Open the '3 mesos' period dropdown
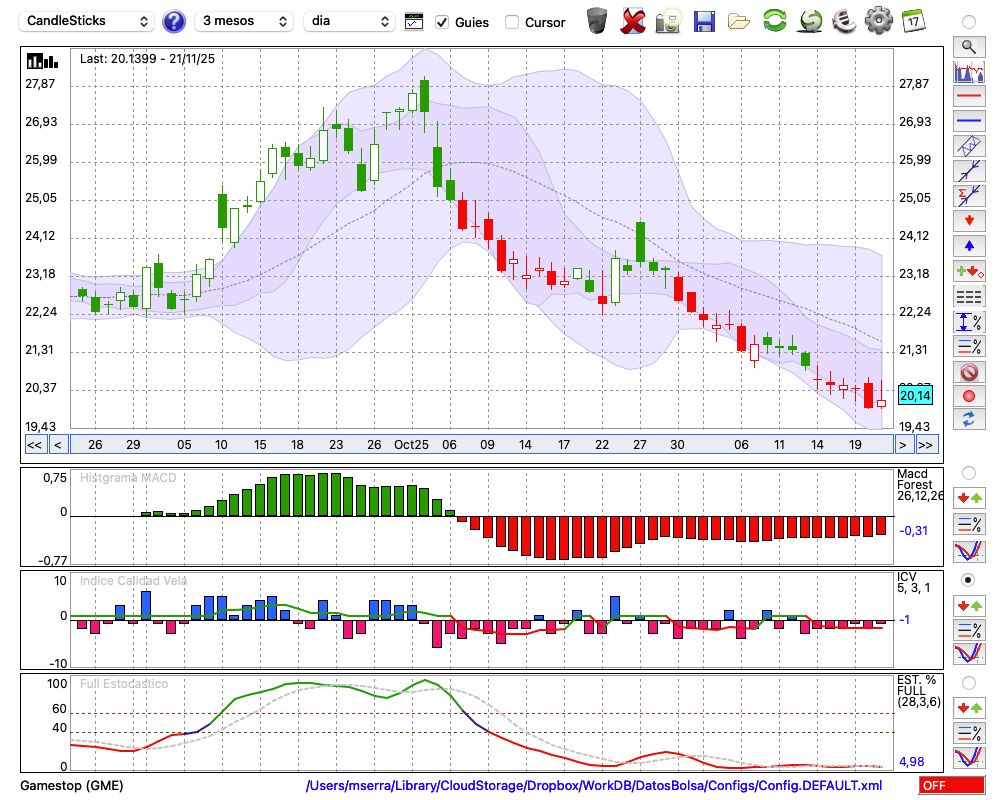This screenshot has height=800, width=1000. (x=243, y=21)
